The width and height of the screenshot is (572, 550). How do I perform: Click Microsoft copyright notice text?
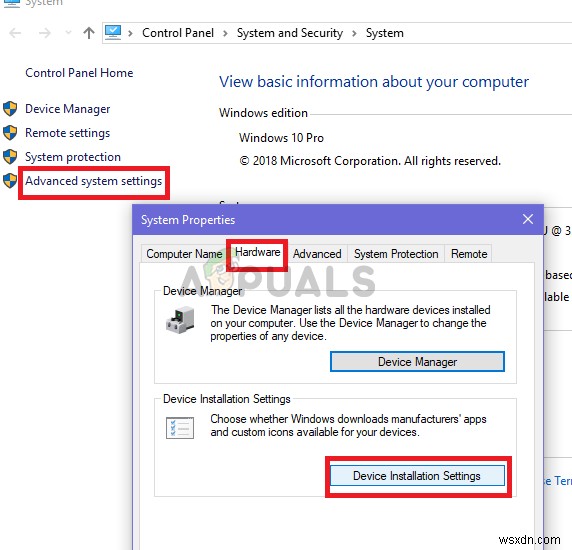coord(370,161)
